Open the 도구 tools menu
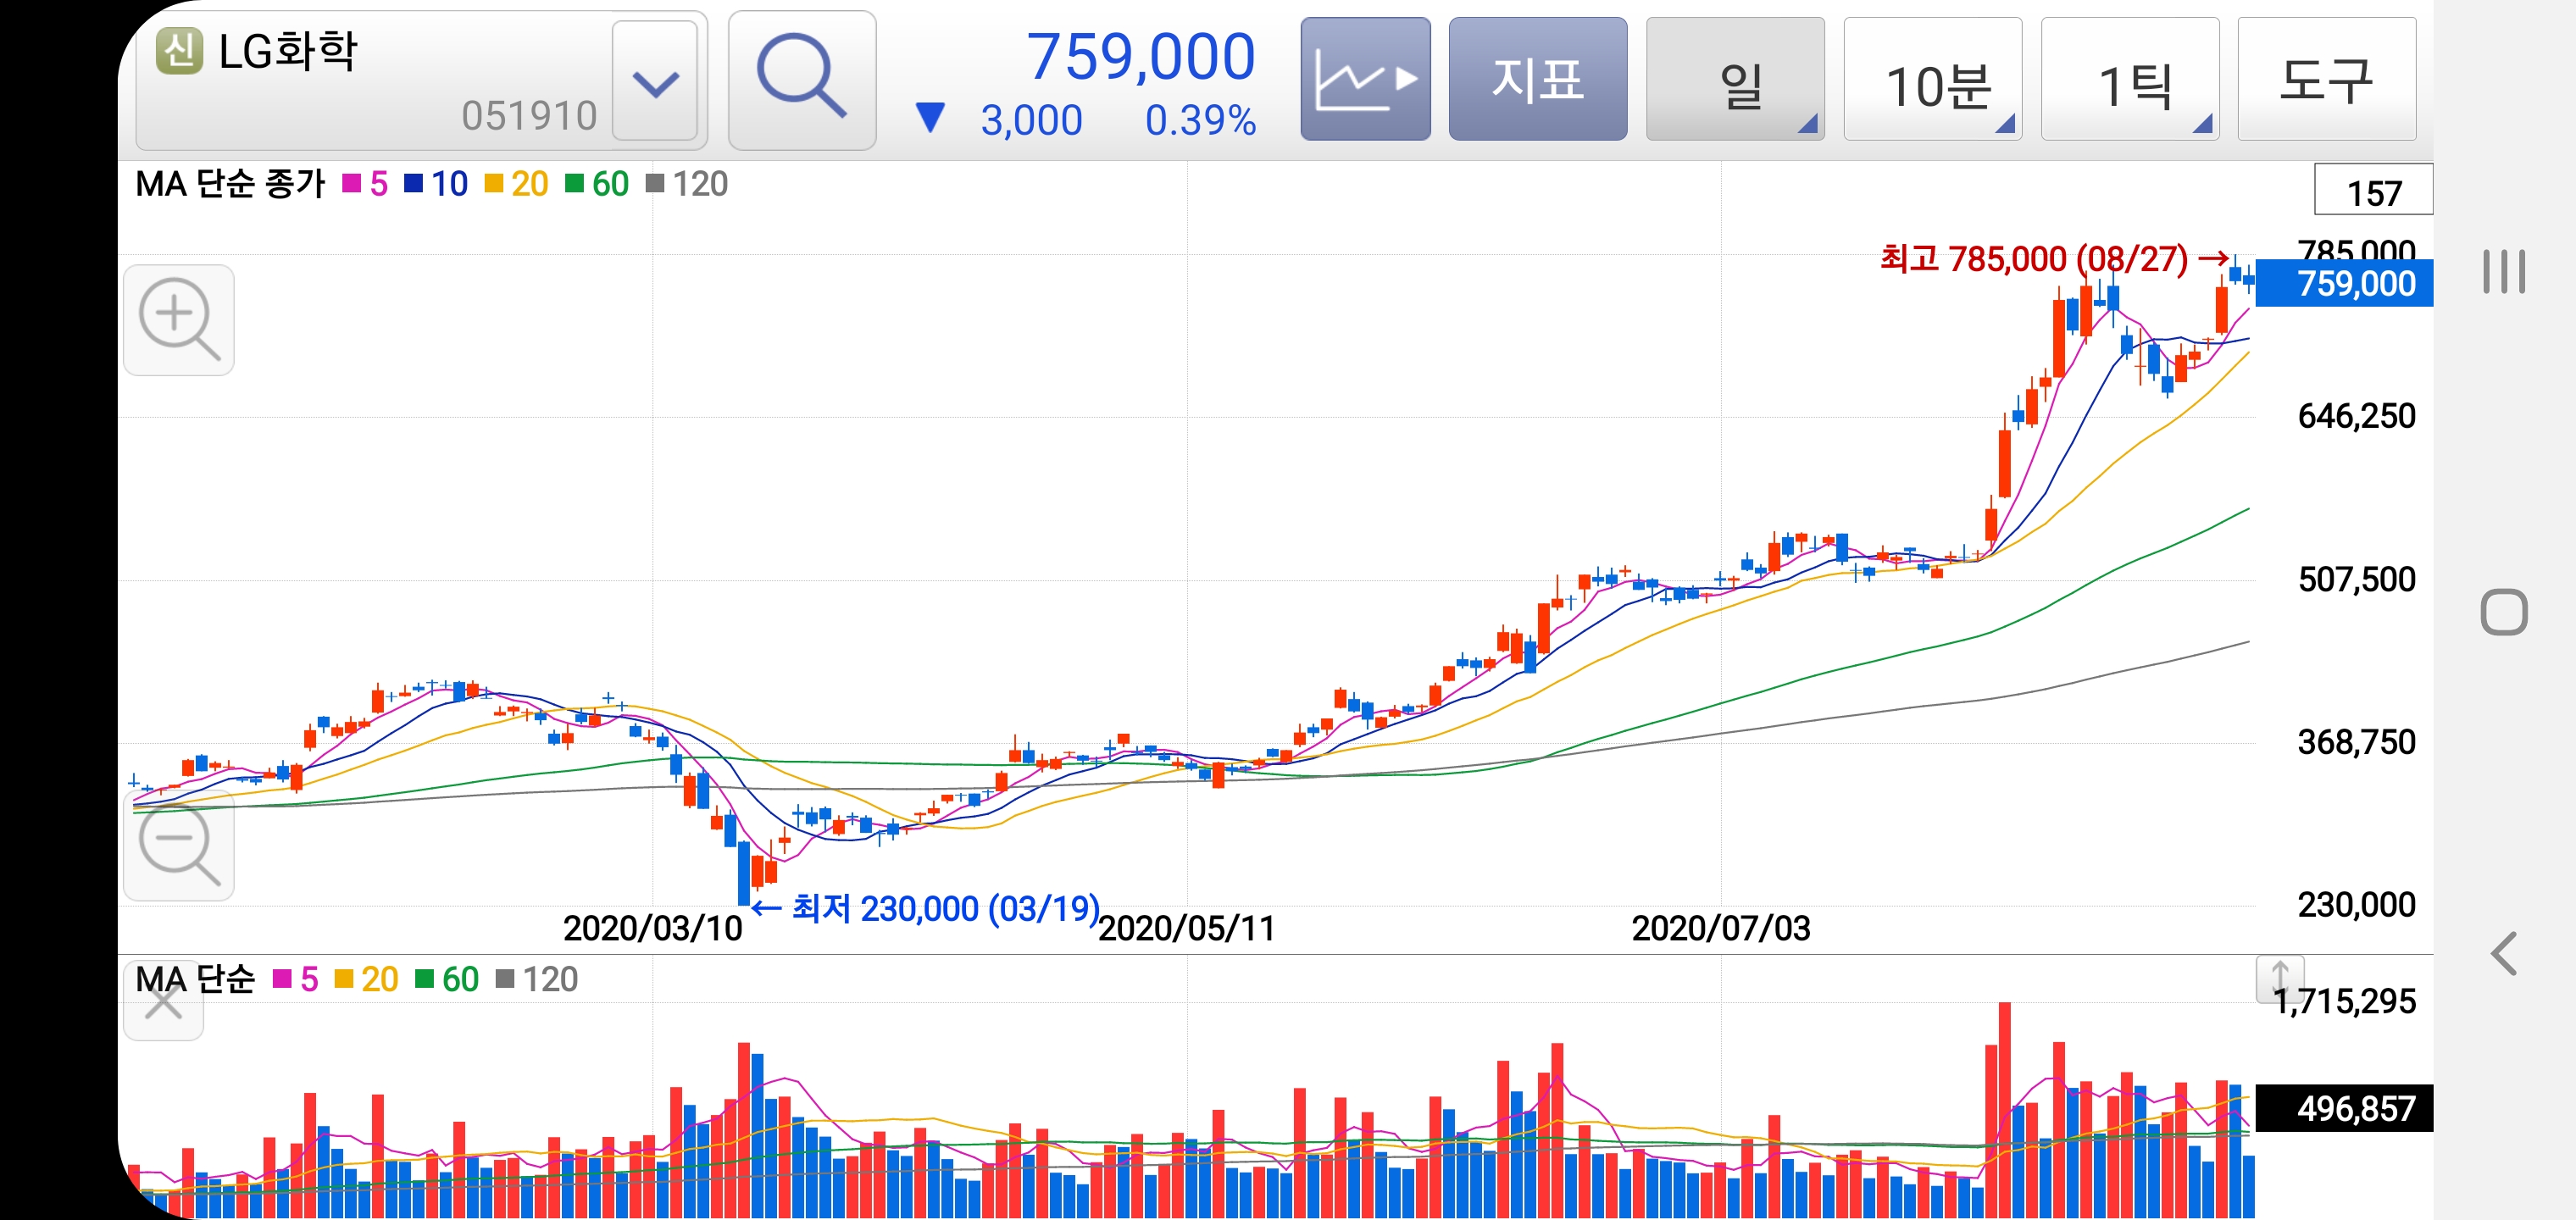 pos(2325,79)
